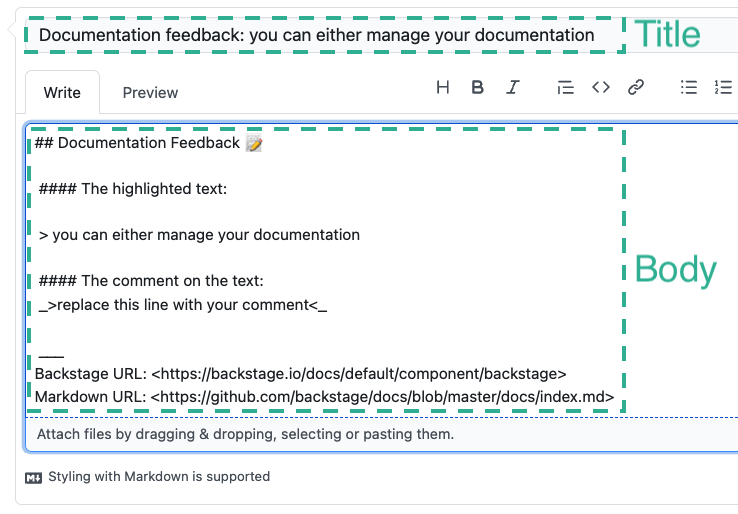738x514 pixels.
Task: Click the Markdown logo icon below the editor
Action: [x=33, y=477]
